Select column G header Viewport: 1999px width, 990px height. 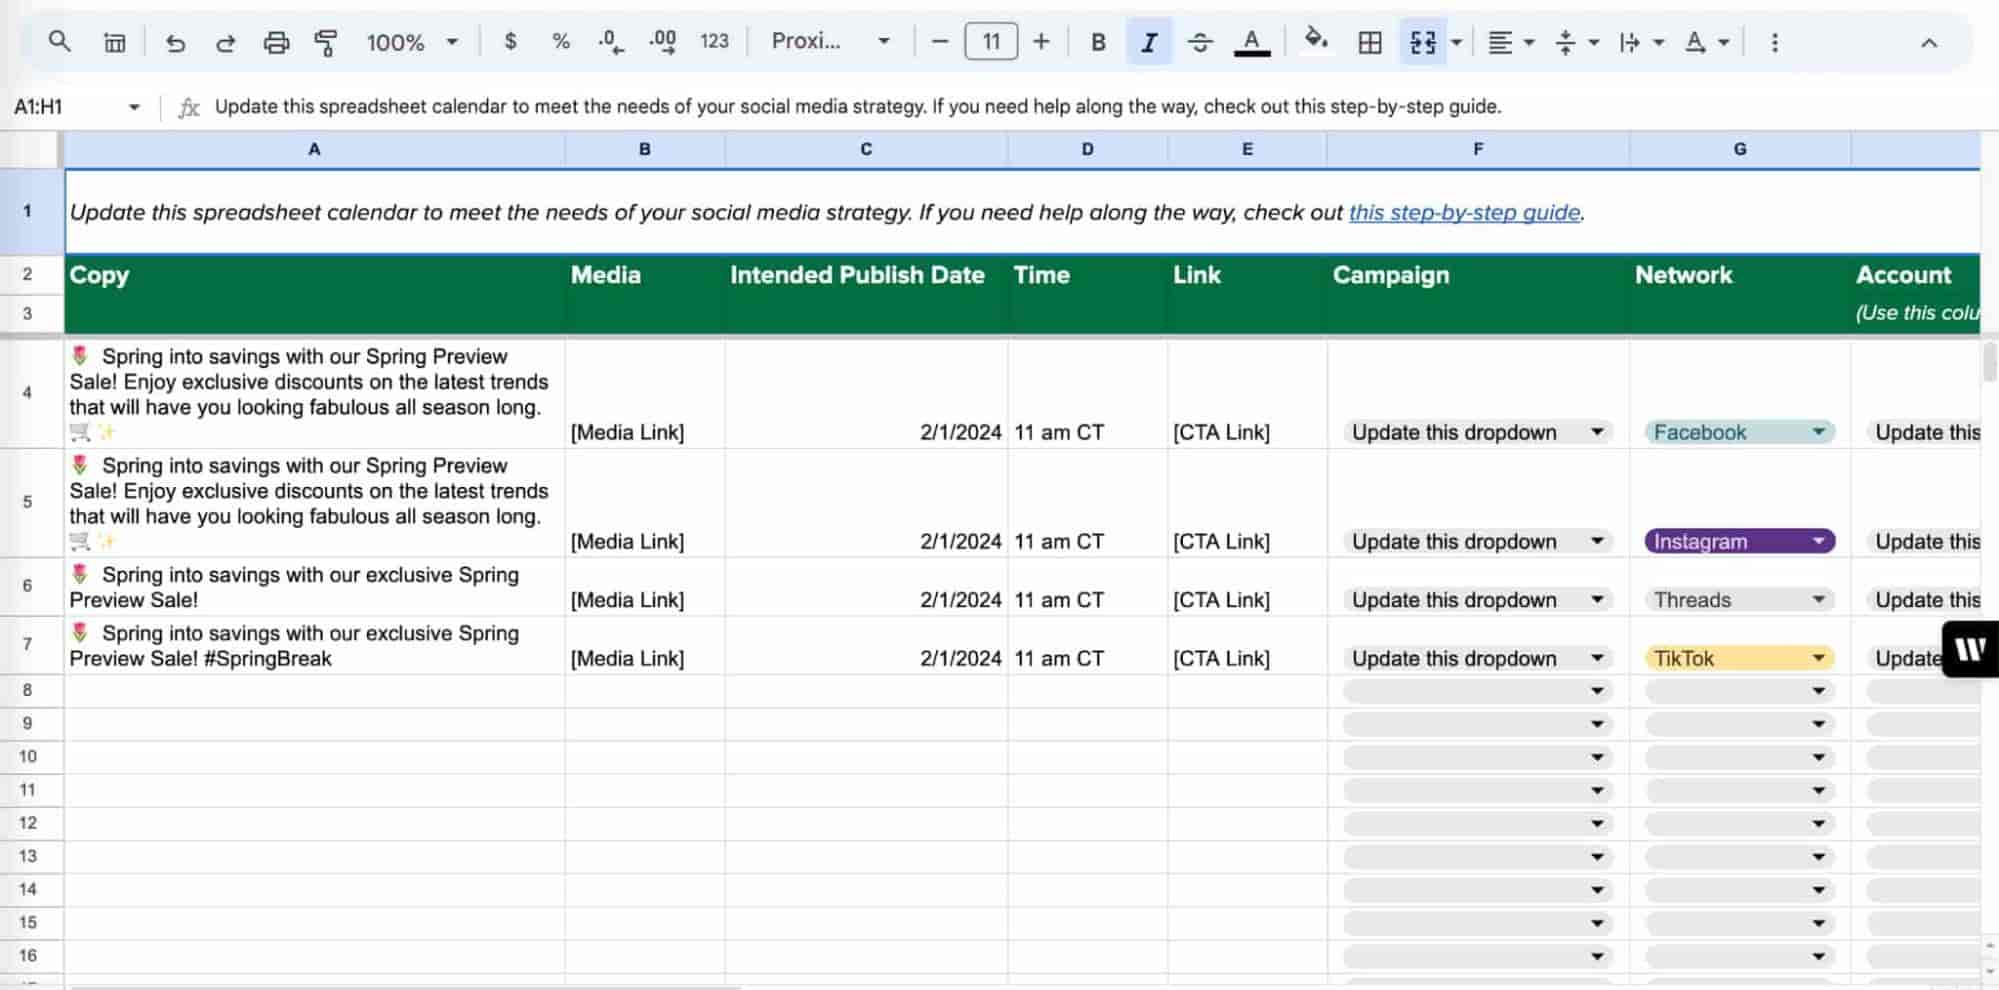[x=1740, y=149]
